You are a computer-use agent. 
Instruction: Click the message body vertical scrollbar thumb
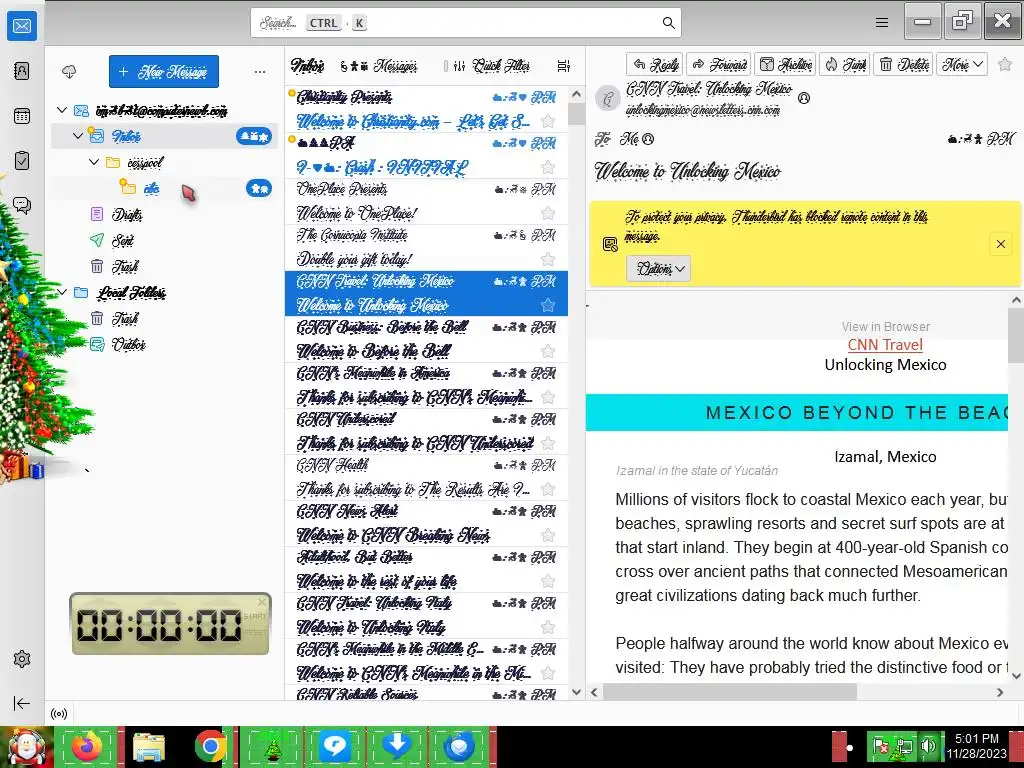coord(1016,336)
